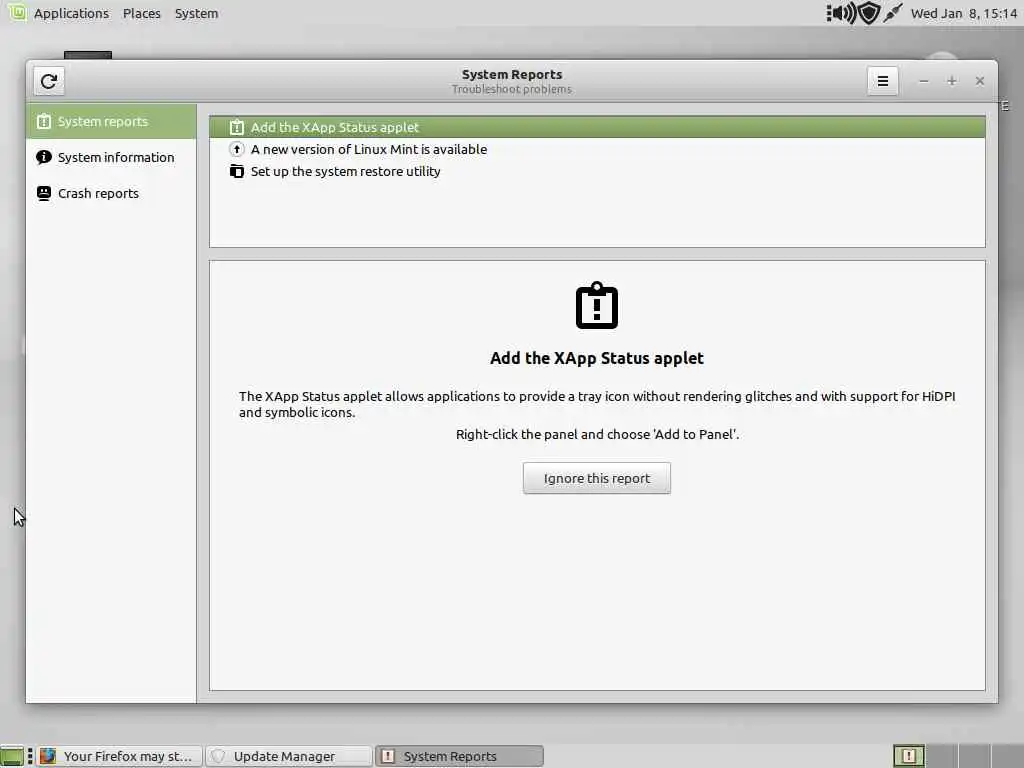Open System information in the sidebar
This screenshot has height=768, width=1024.
(x=111, y=157)
